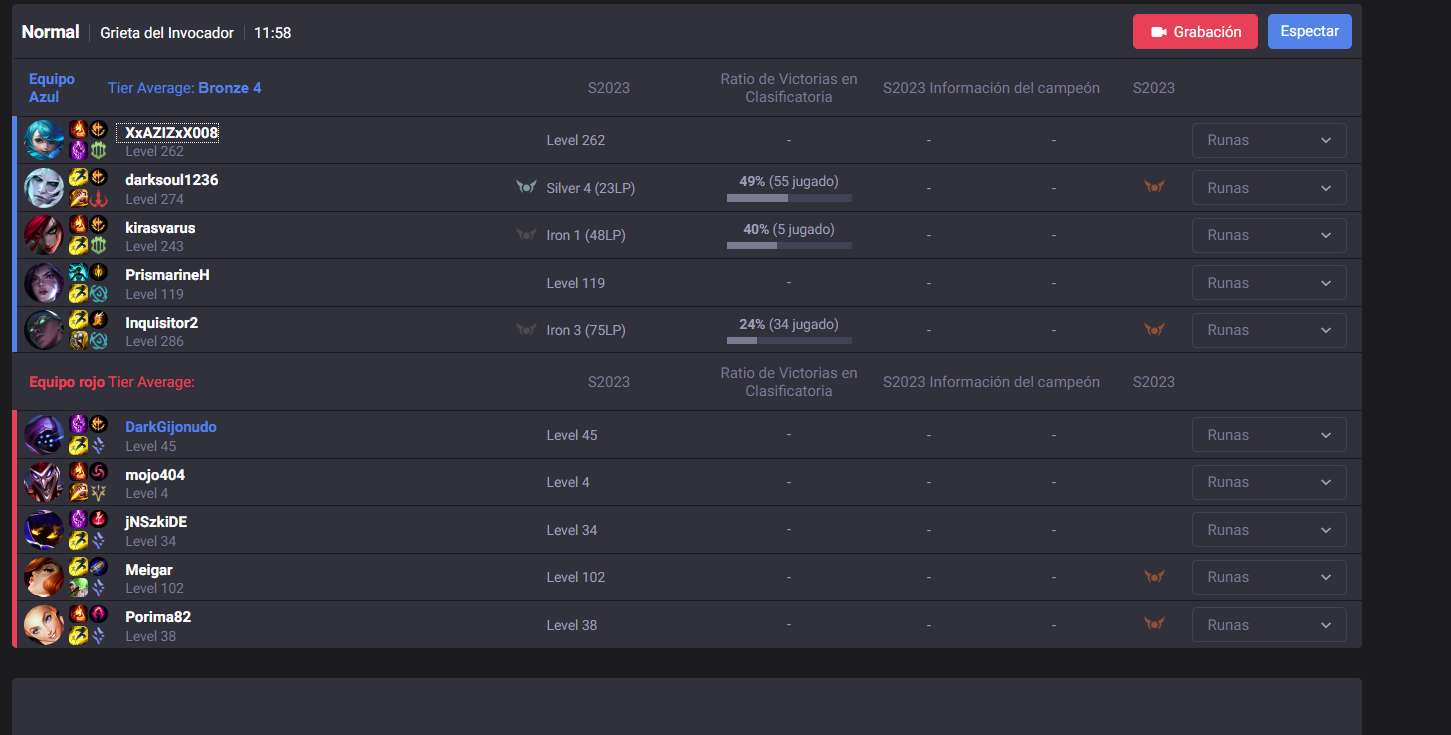Click DarkGijonudo's champion portrait icon
This screenshot has width=1451, height=735.
coord(44,435)
